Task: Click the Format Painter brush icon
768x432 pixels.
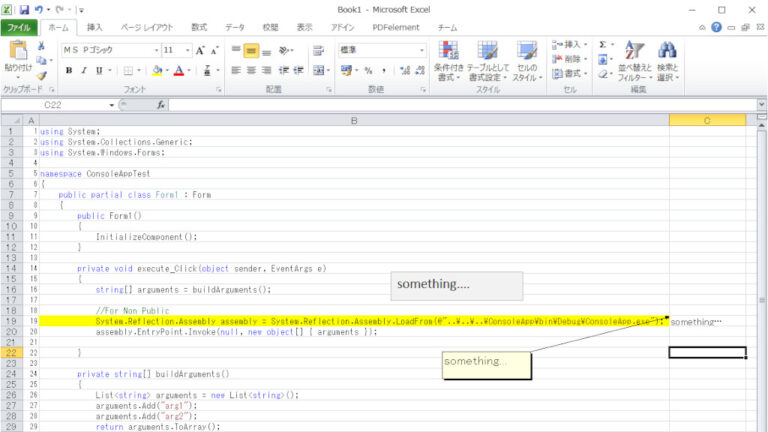Action: pos(41,75)
